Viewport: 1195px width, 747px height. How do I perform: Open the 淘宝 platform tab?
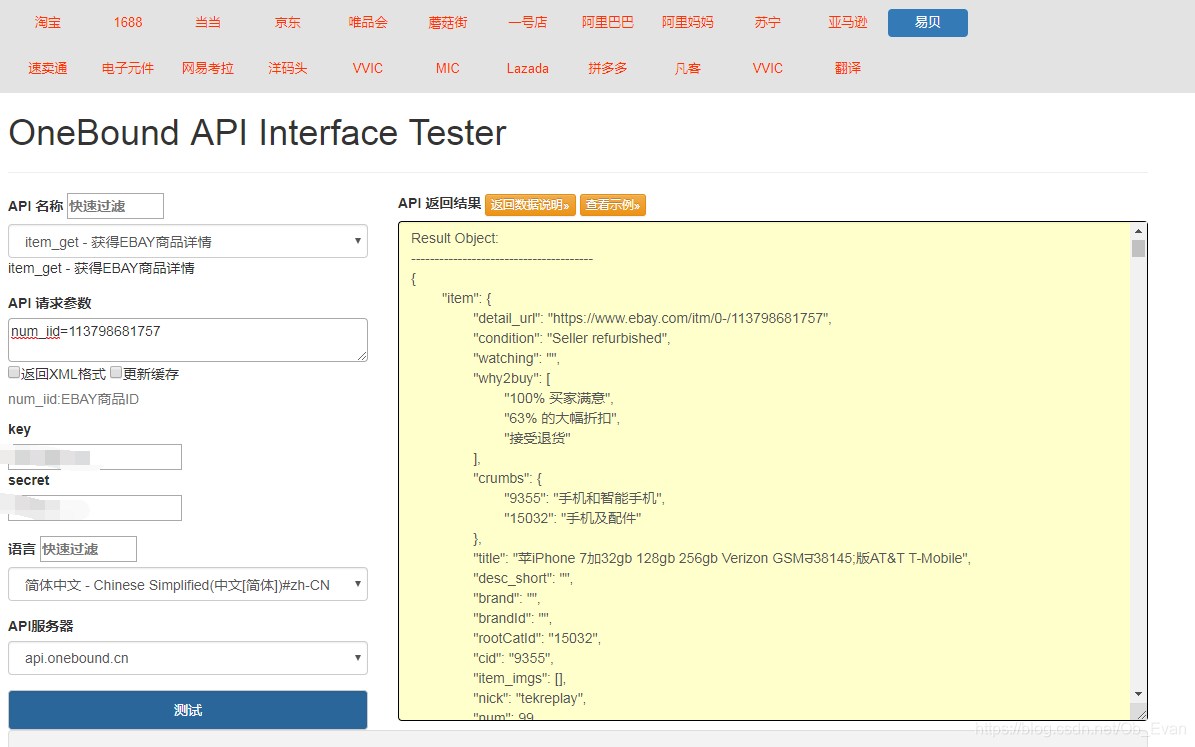(47, 23)
